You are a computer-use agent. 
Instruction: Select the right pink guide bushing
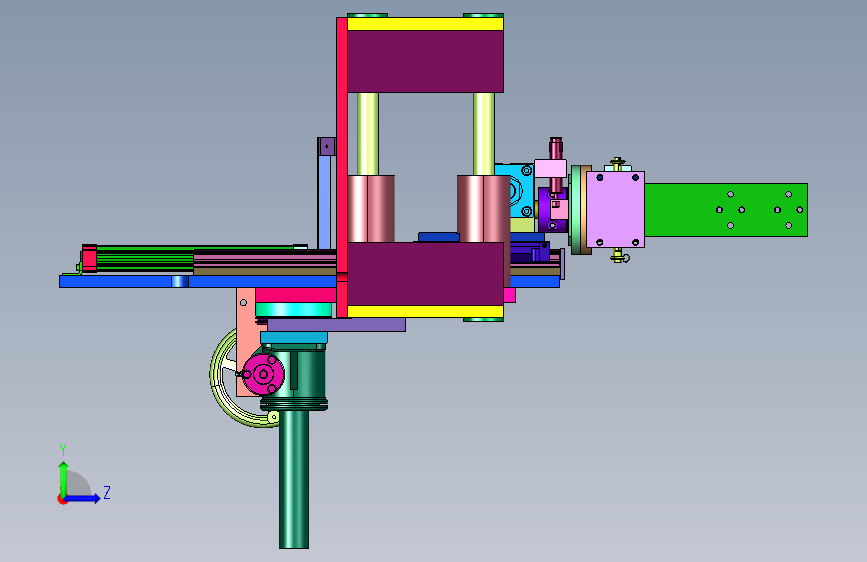click(x=483, y=209)
